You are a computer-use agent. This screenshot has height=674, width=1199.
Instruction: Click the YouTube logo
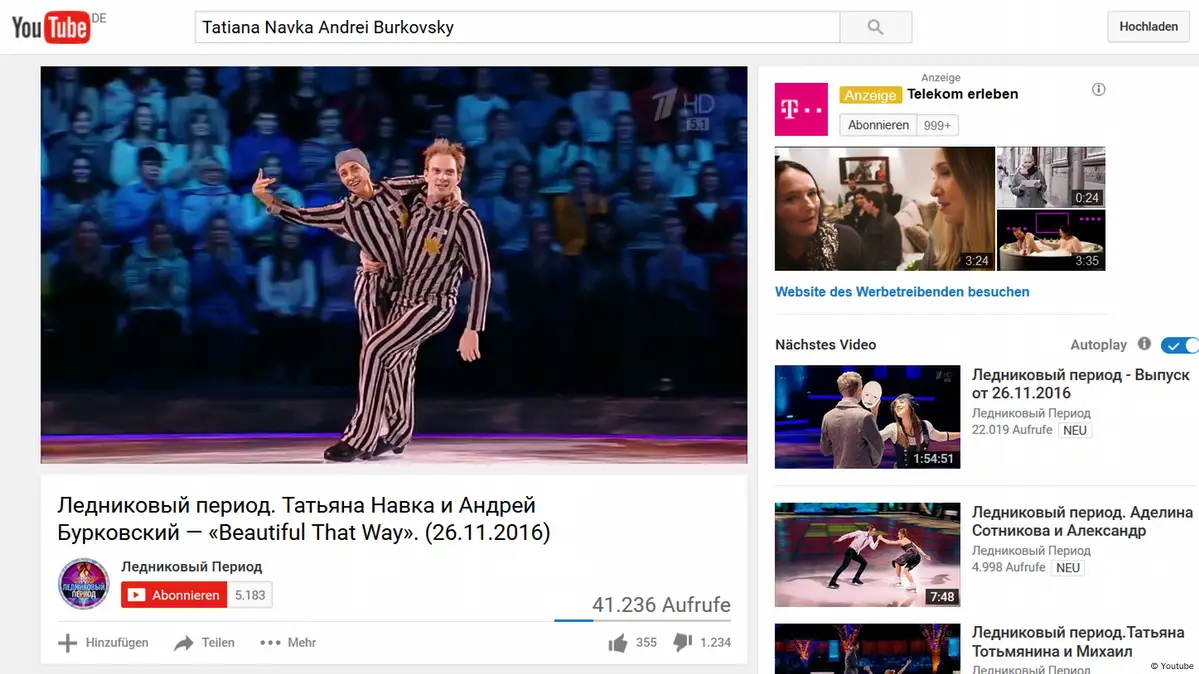pos(52,27)
